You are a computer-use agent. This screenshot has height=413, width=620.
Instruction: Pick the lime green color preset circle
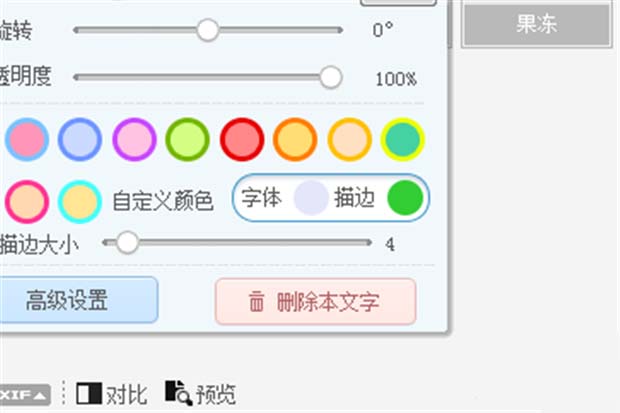[187, 139]
